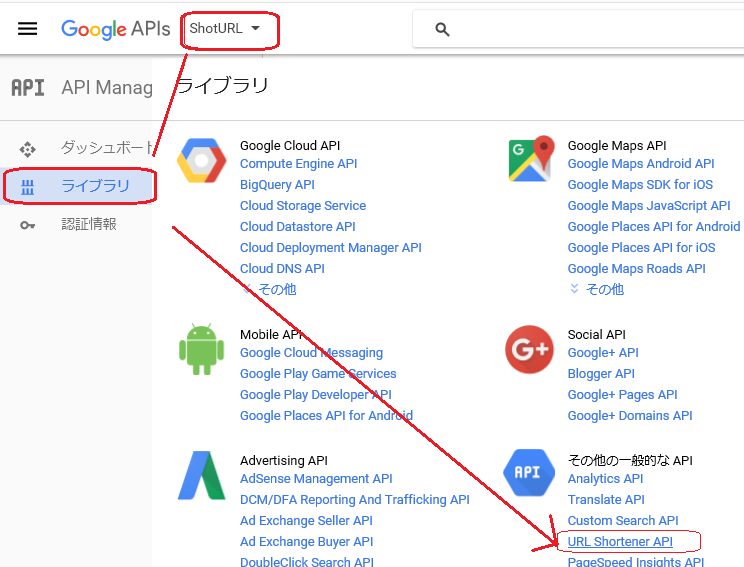Open Google Maps JavaScript API link
Screen dimensions: 744x567
(649, 205)
